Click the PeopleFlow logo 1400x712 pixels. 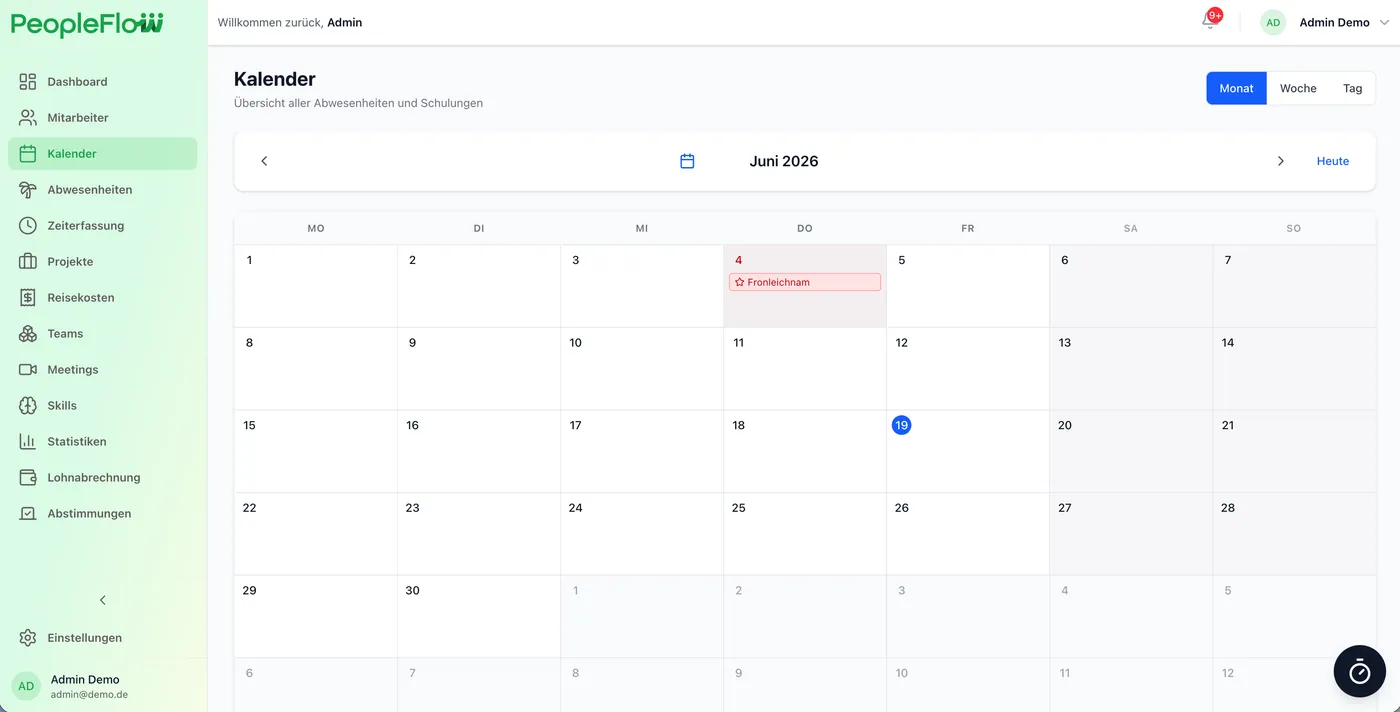pos(87,24)
